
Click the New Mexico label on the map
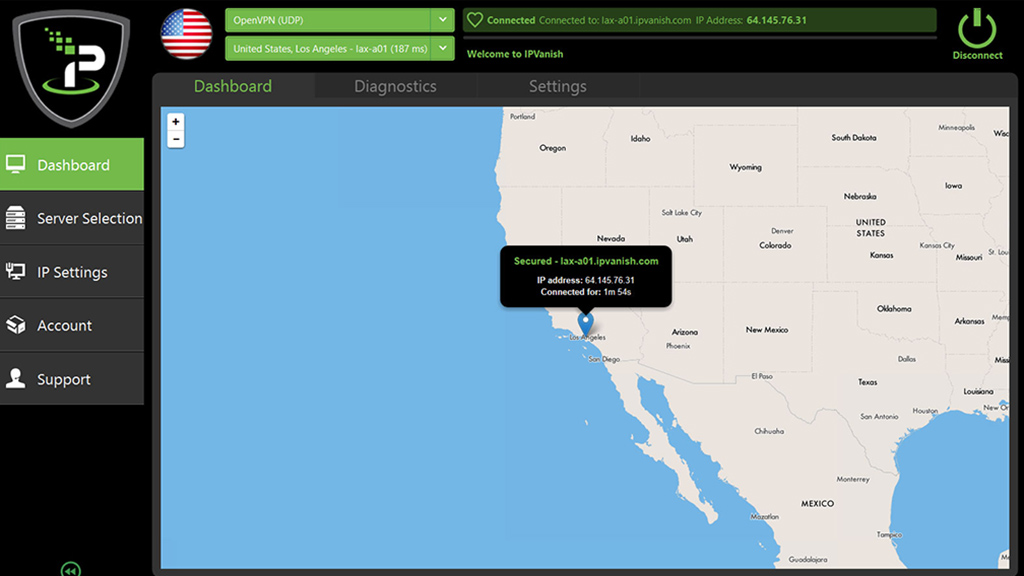click(767, 330)
